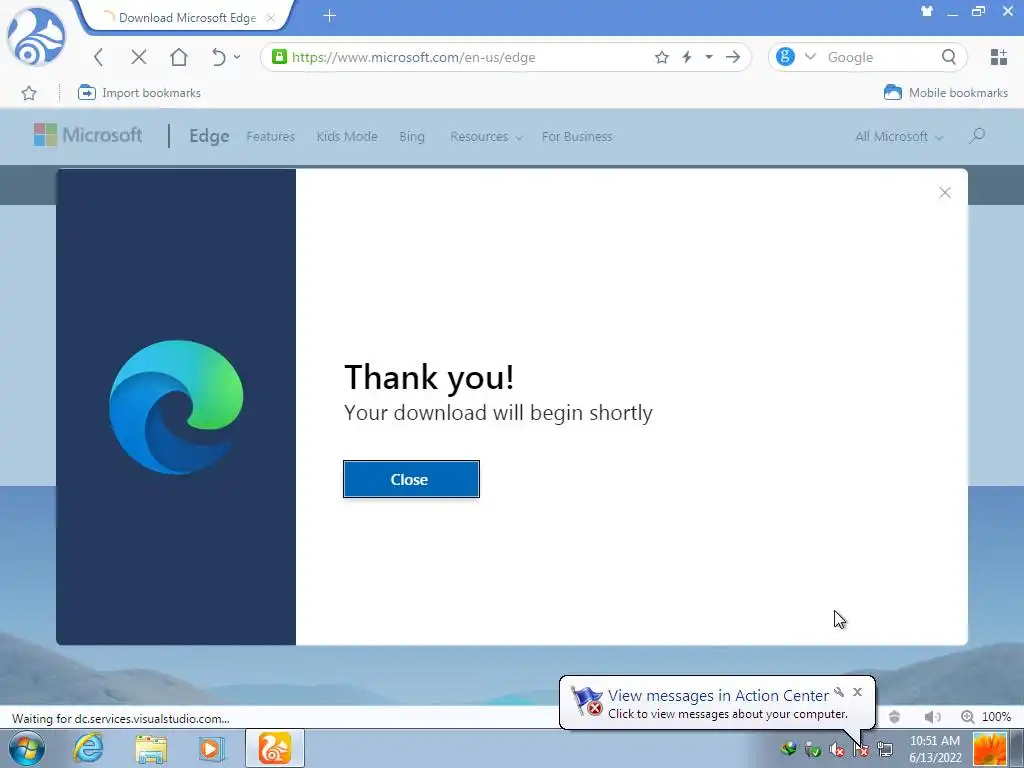This screenshot has height=768, width=1024.
Task: Open the extensions grid icon
Action: coord(999,57)
